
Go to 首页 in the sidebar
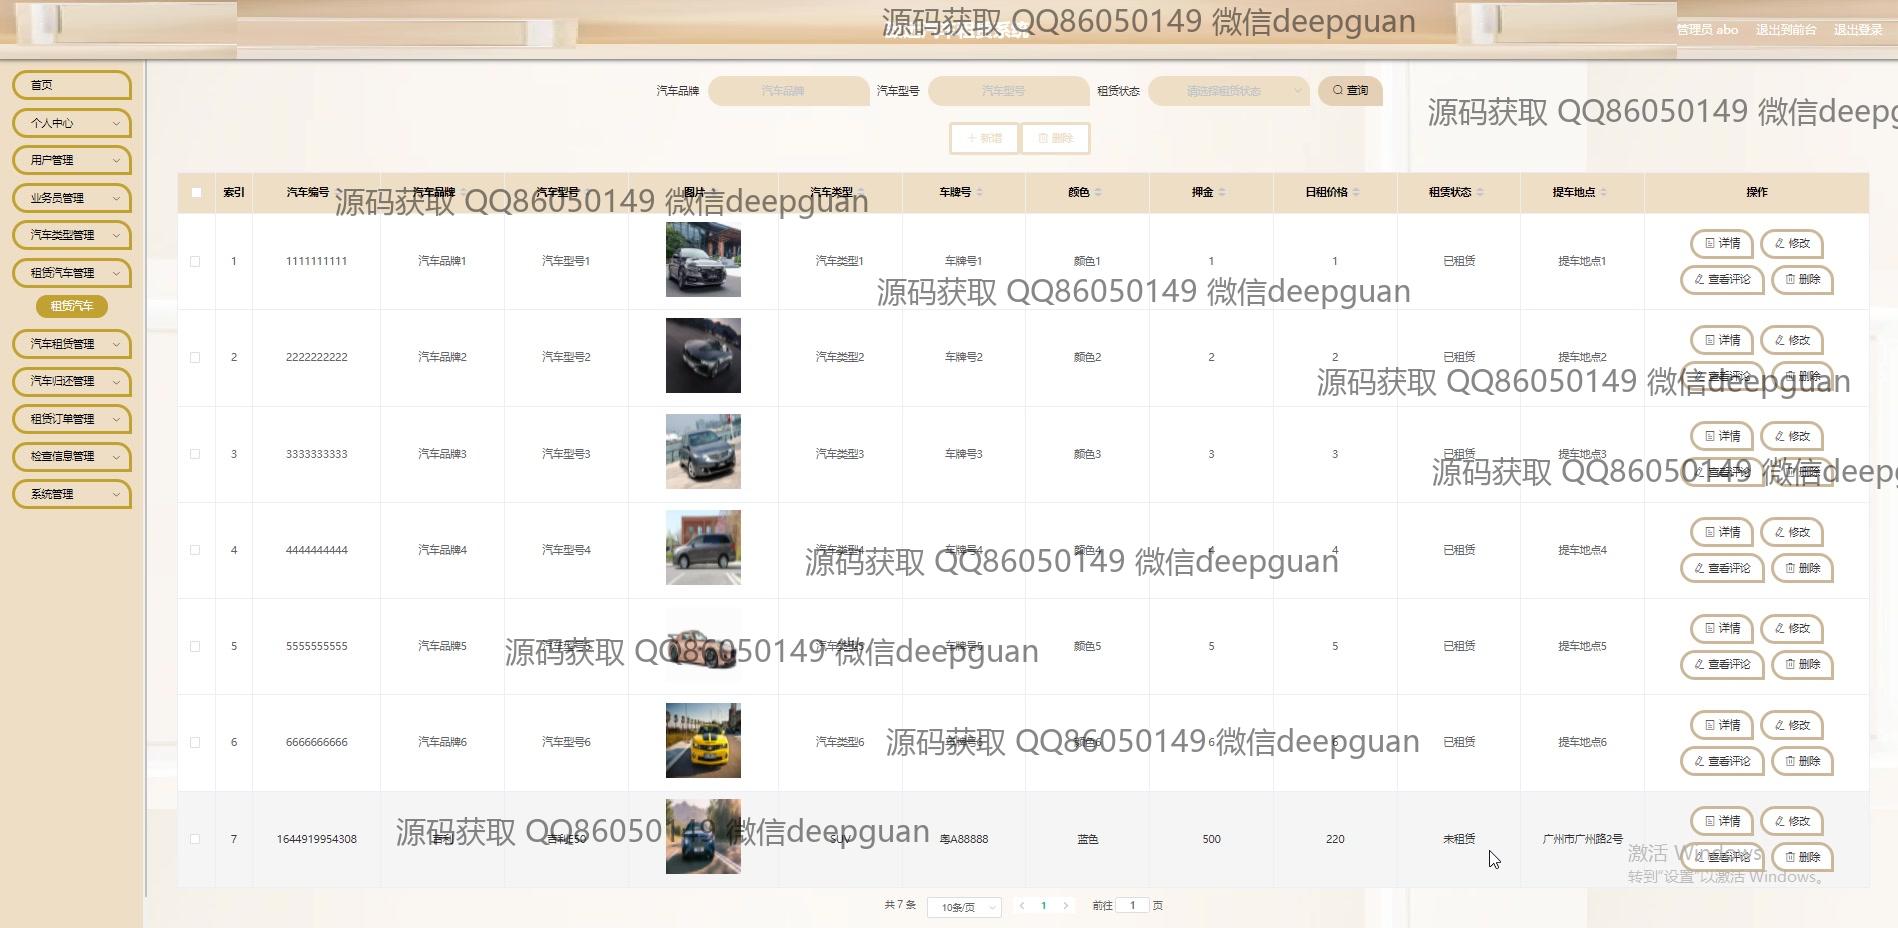click(x=72, y=85)
